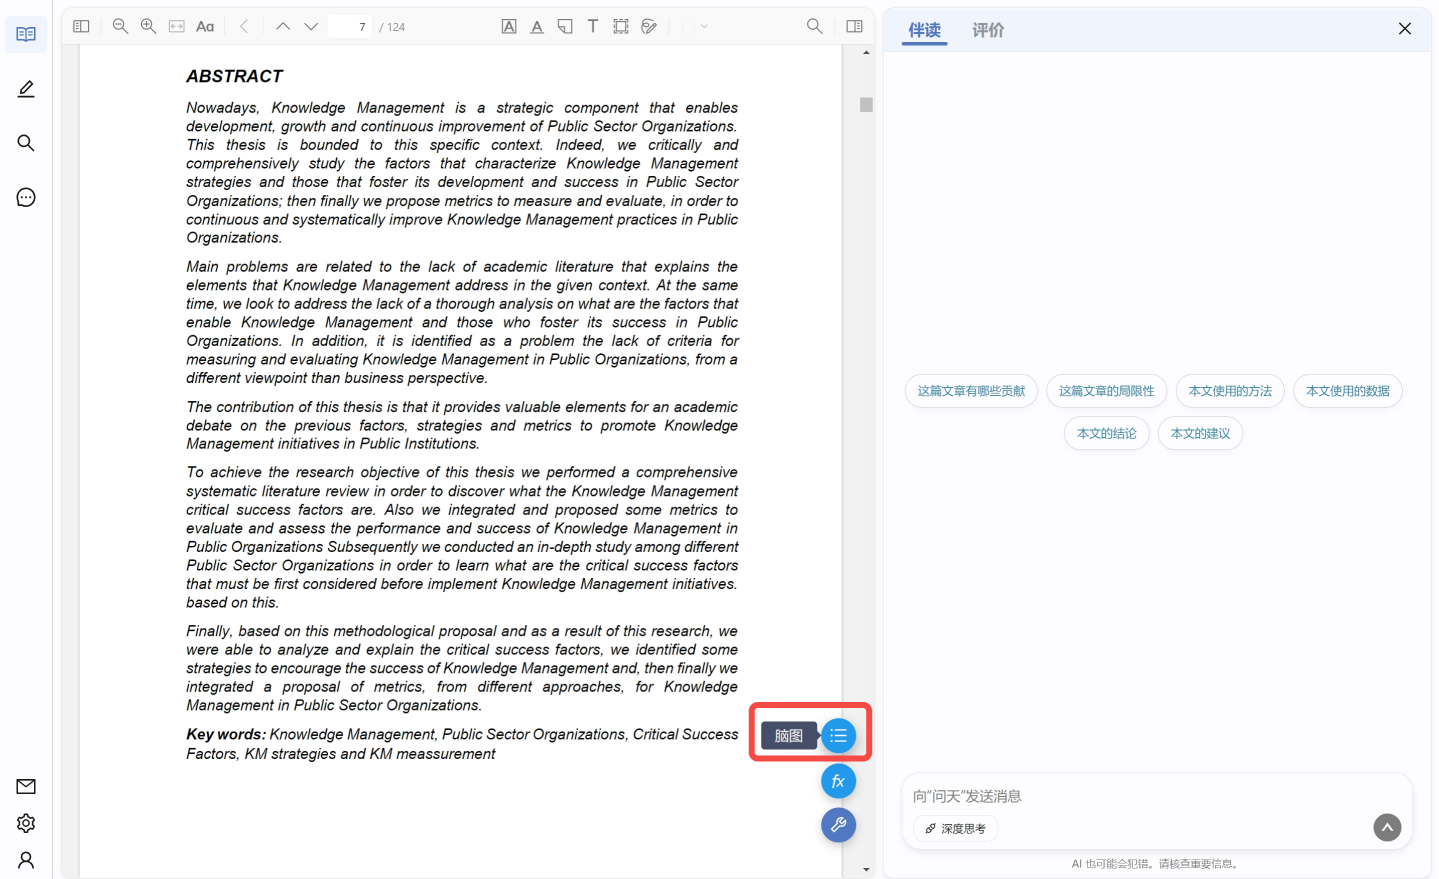Close the right assistant panel
The height and width of the screenshot is (879, 1439).
click(x=1405, y=28)
